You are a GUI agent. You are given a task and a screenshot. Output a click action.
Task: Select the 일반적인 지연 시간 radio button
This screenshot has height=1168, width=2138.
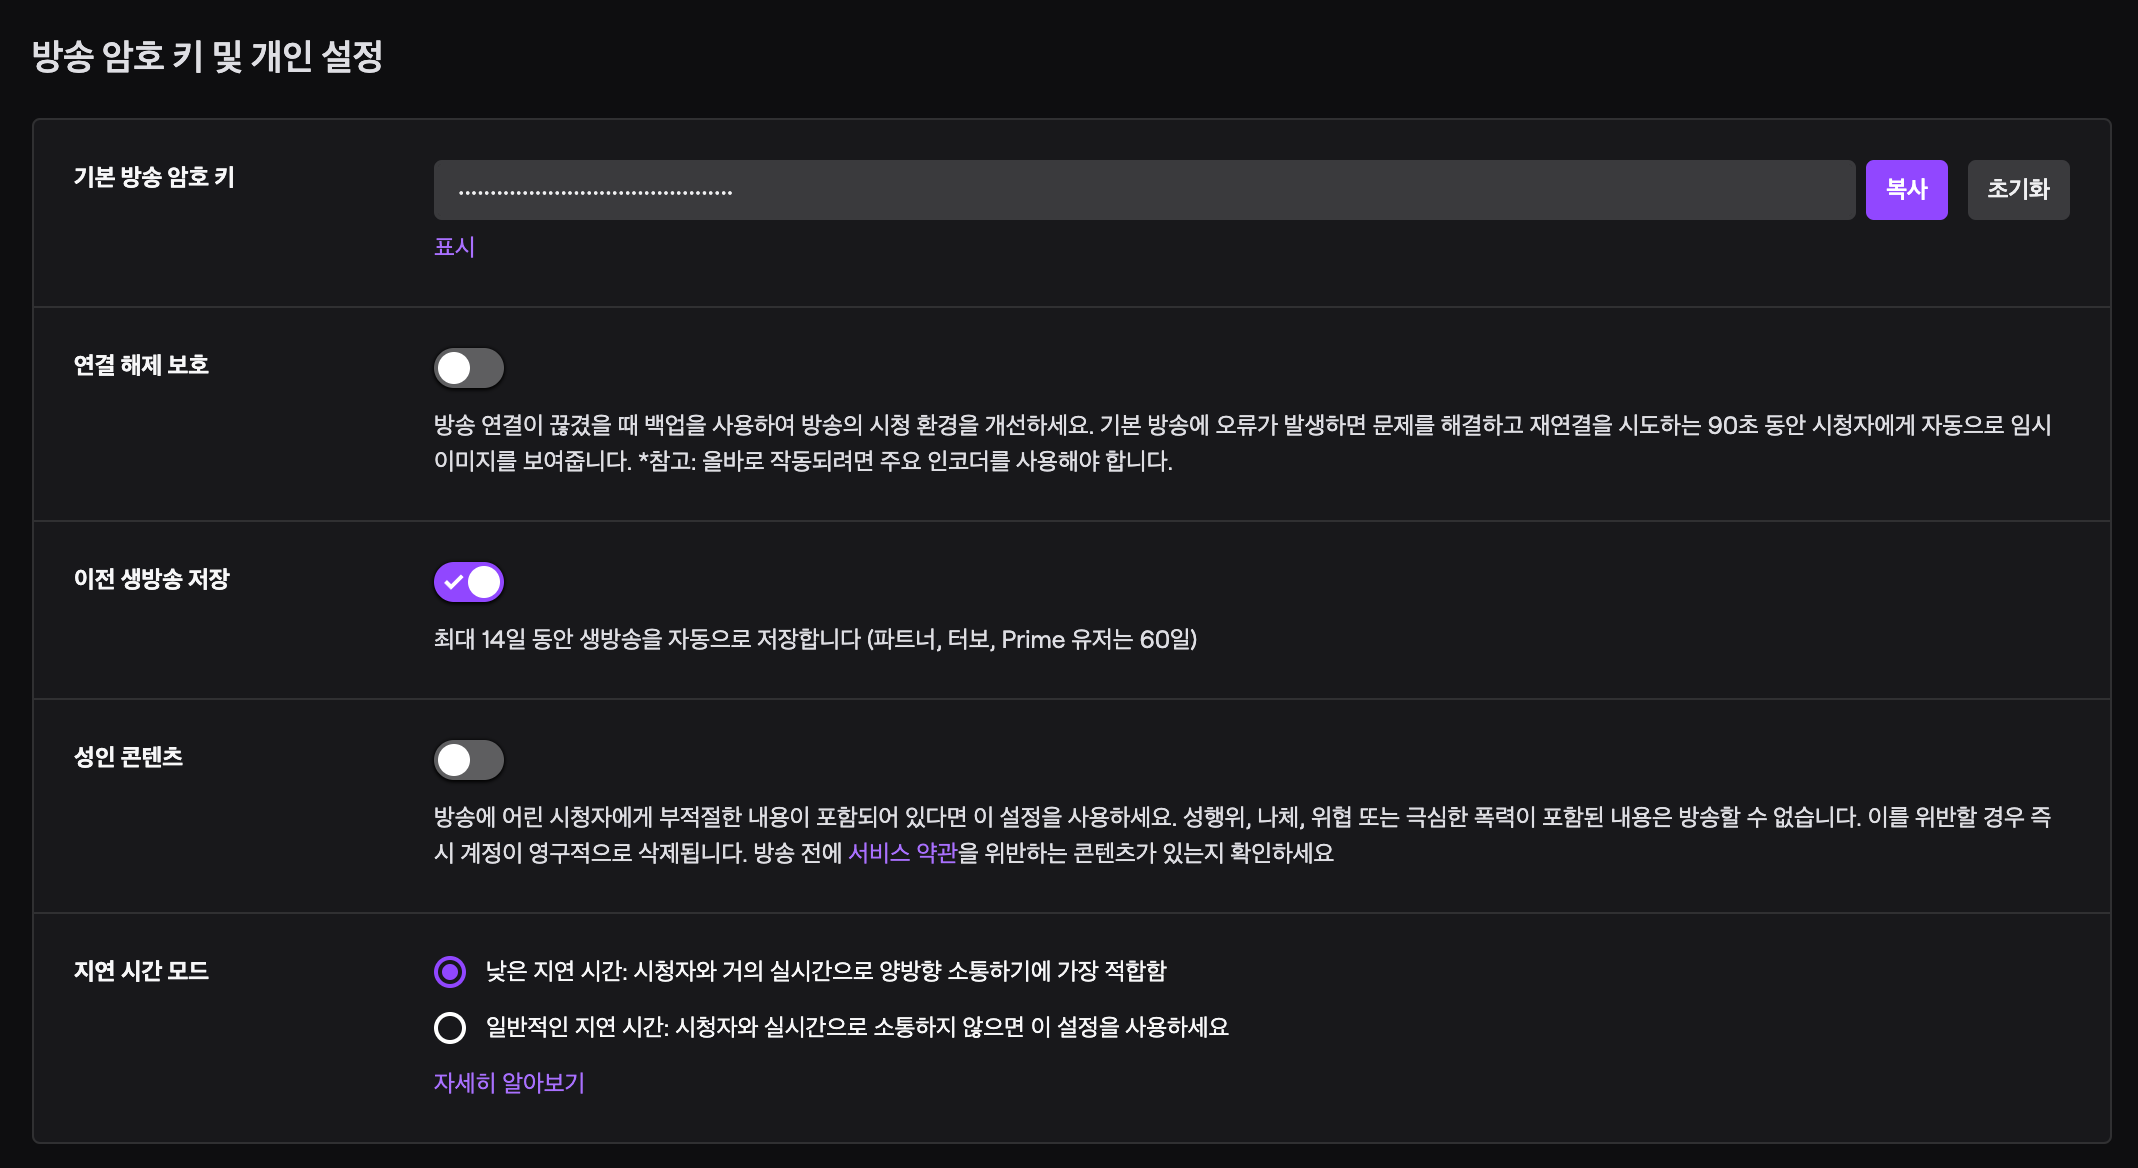click(450, 1027)
